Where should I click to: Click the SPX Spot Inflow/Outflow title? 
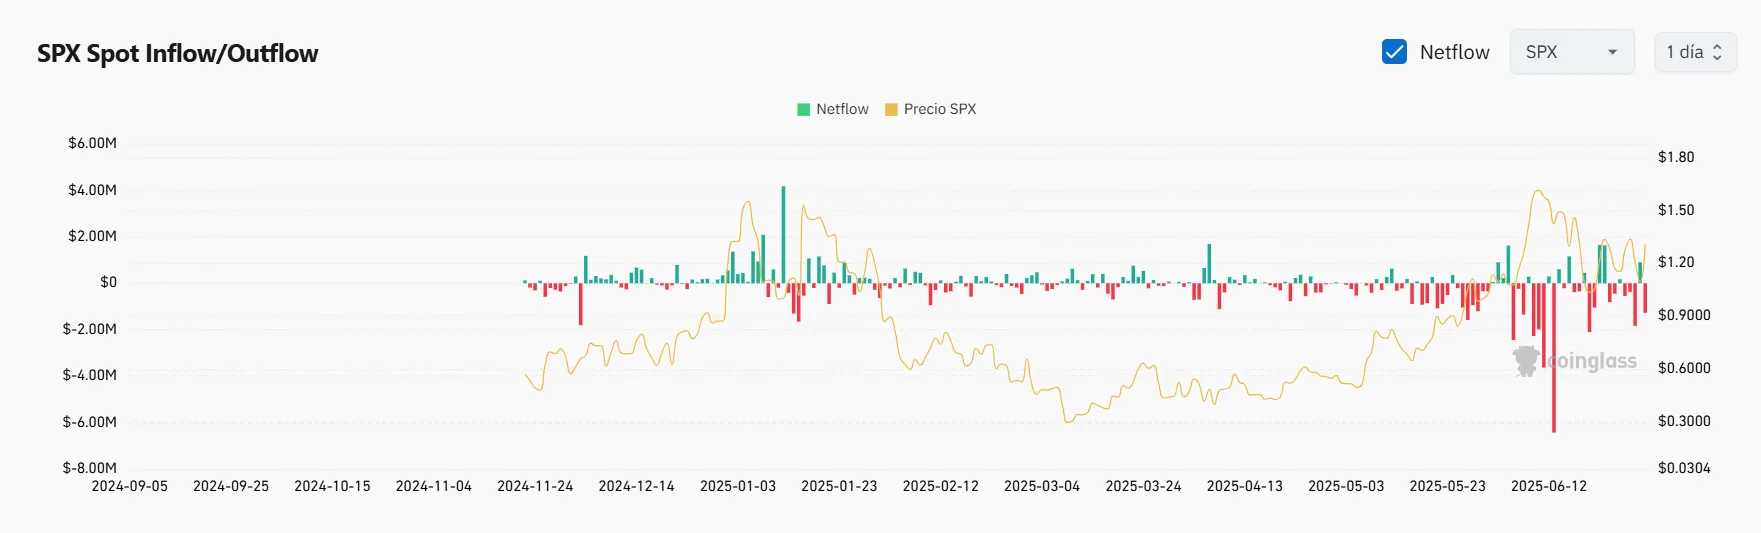(177, 54)
